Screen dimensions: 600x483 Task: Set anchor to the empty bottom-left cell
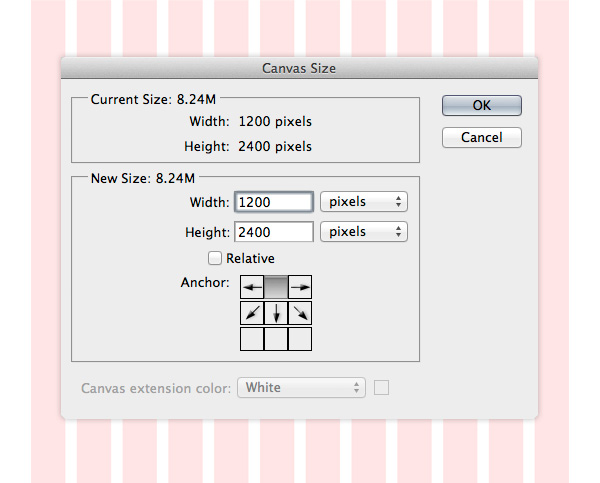coord(252,338)
